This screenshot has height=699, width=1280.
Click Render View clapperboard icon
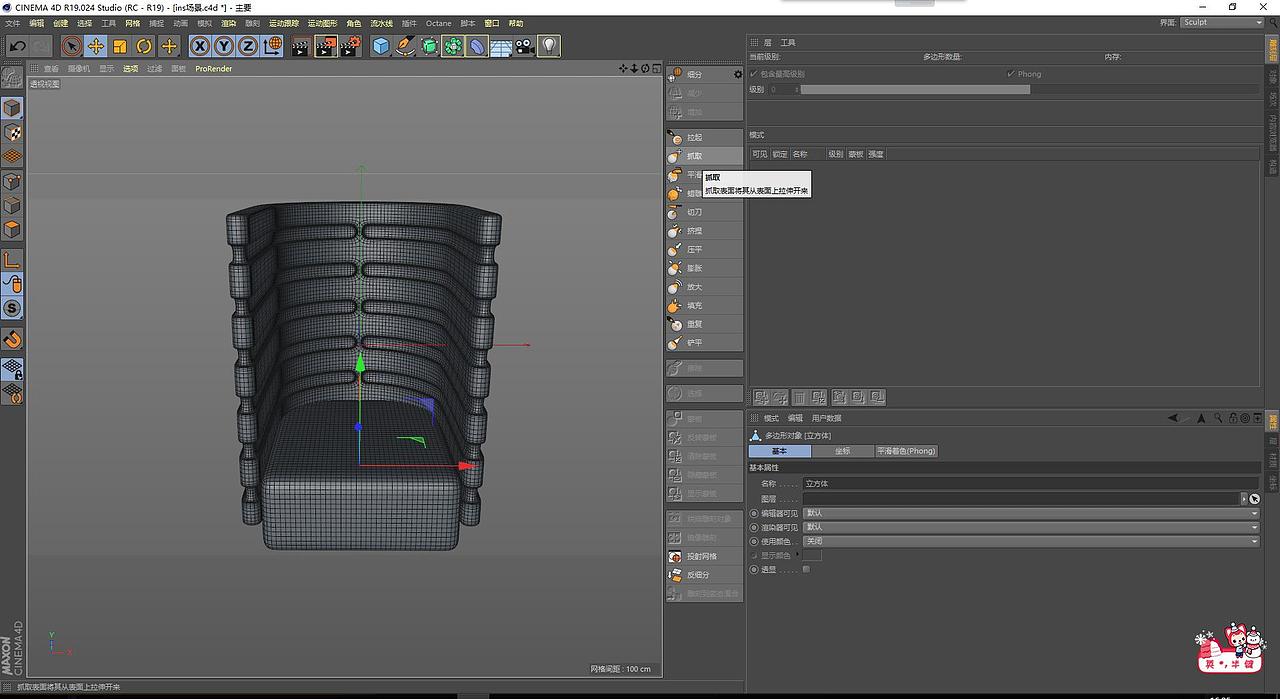pyautogui.click(x=301, y=46)
